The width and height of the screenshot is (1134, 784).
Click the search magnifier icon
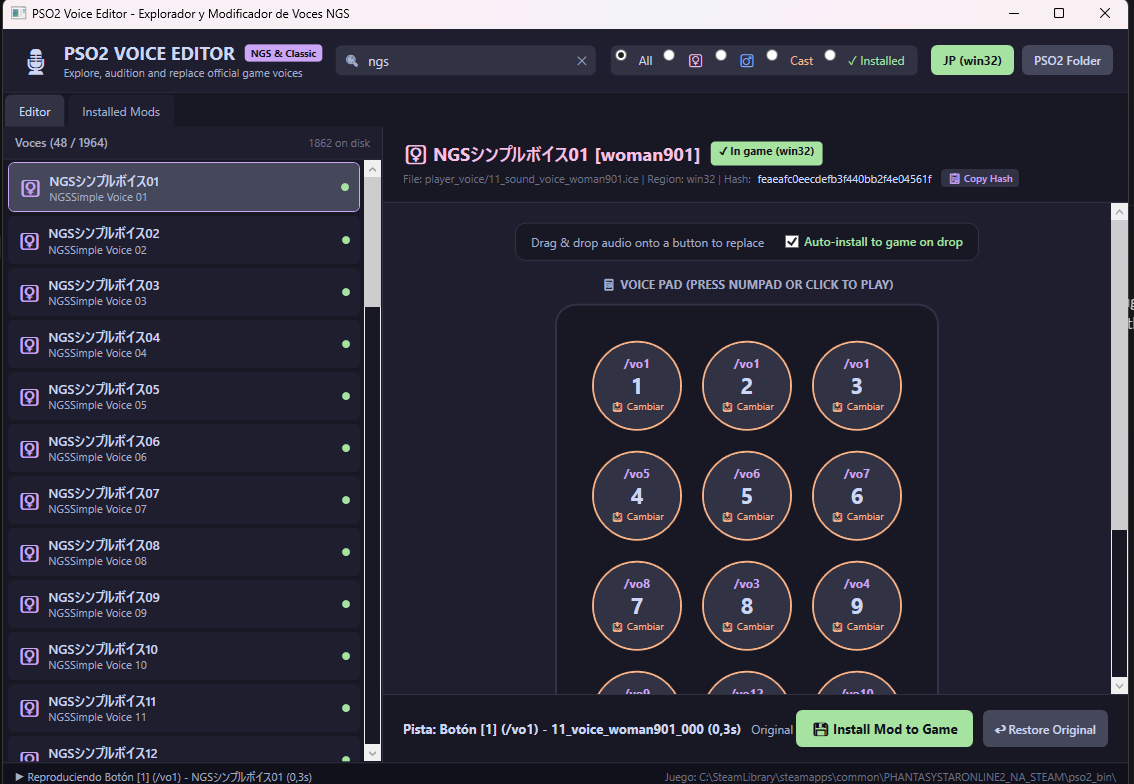click(352, 61)
